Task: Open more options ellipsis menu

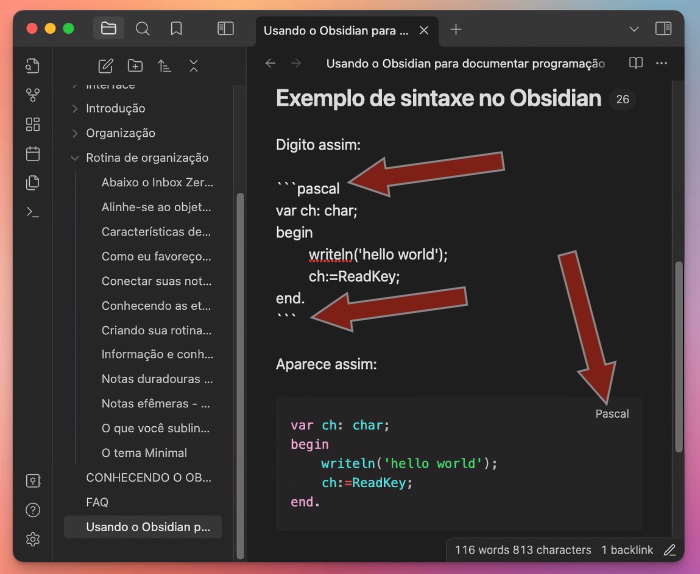Action: click(662, 63)
